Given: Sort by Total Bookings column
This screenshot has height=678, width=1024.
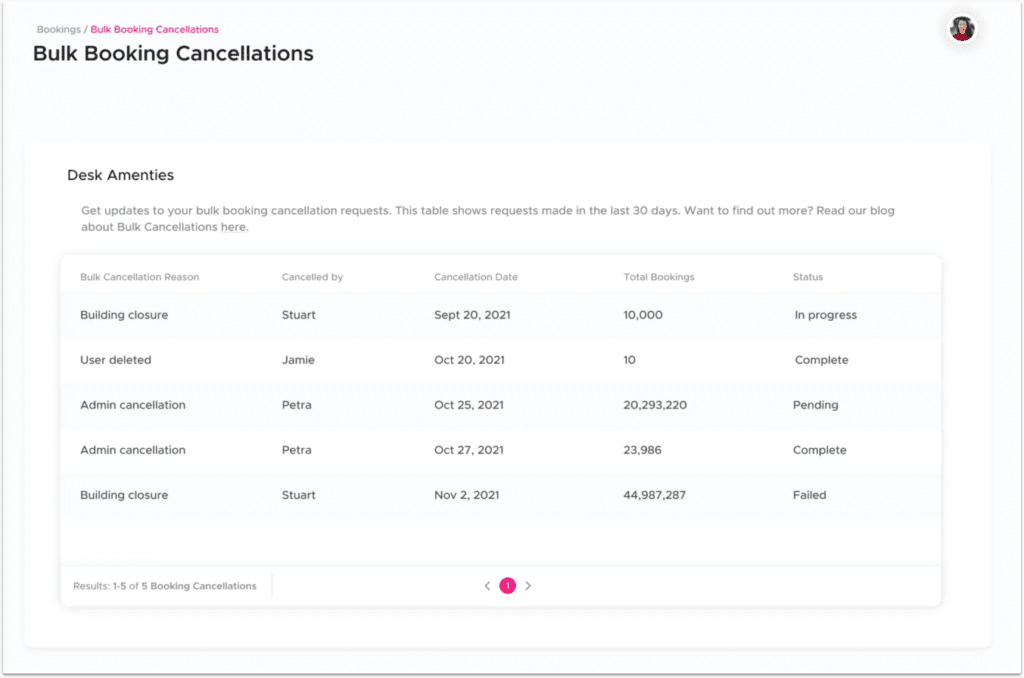Looking at the screenshot, I should tap(658, 277).
